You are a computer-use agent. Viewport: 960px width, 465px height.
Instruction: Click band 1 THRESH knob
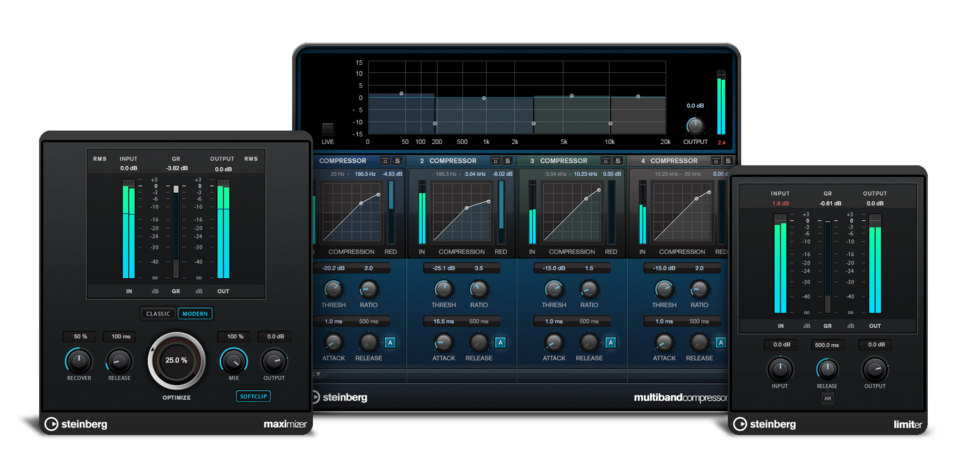(x=334, y=289)
